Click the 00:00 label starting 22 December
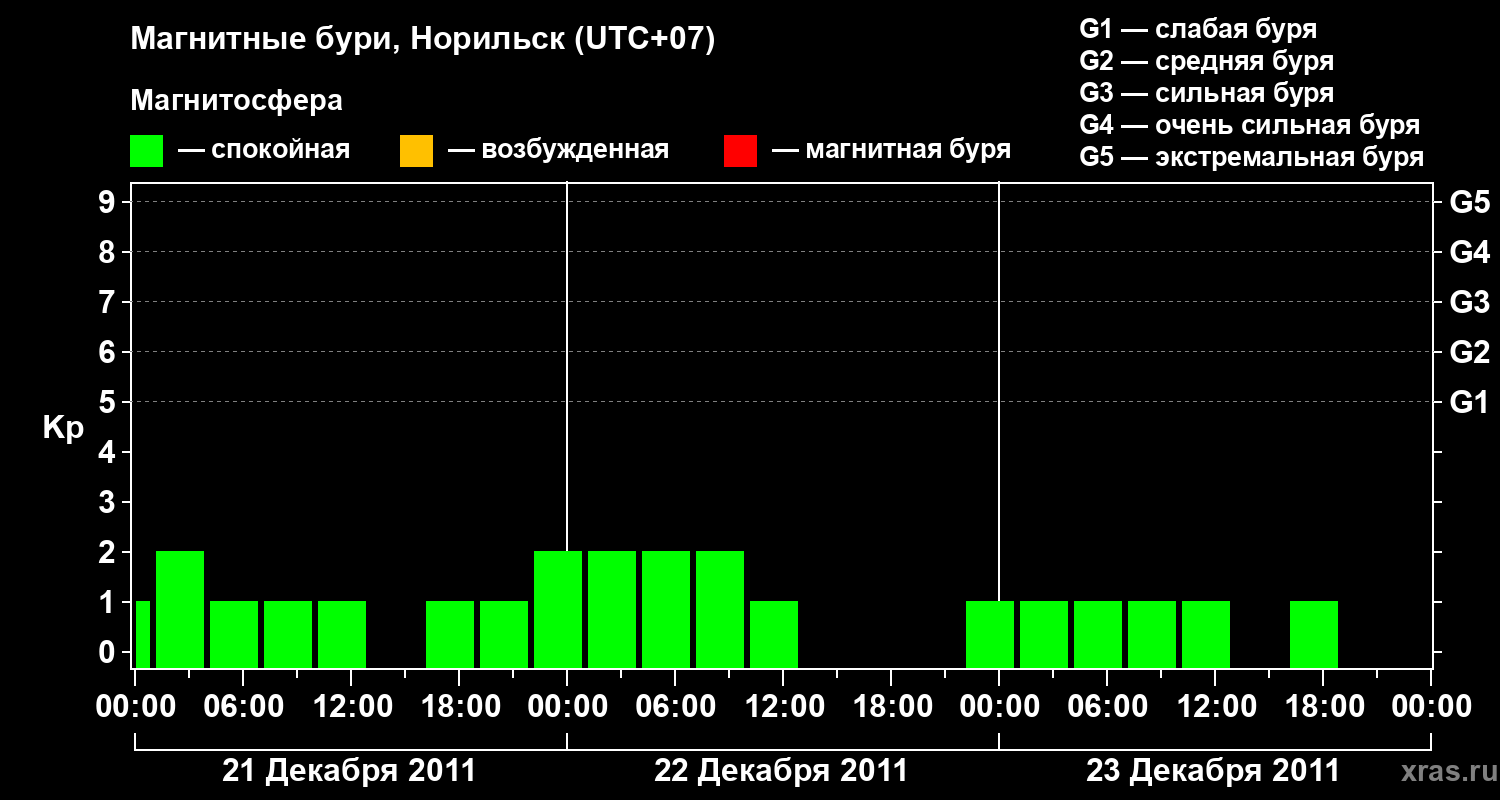Screen dimensions: 1500x800 coord(567,706)
